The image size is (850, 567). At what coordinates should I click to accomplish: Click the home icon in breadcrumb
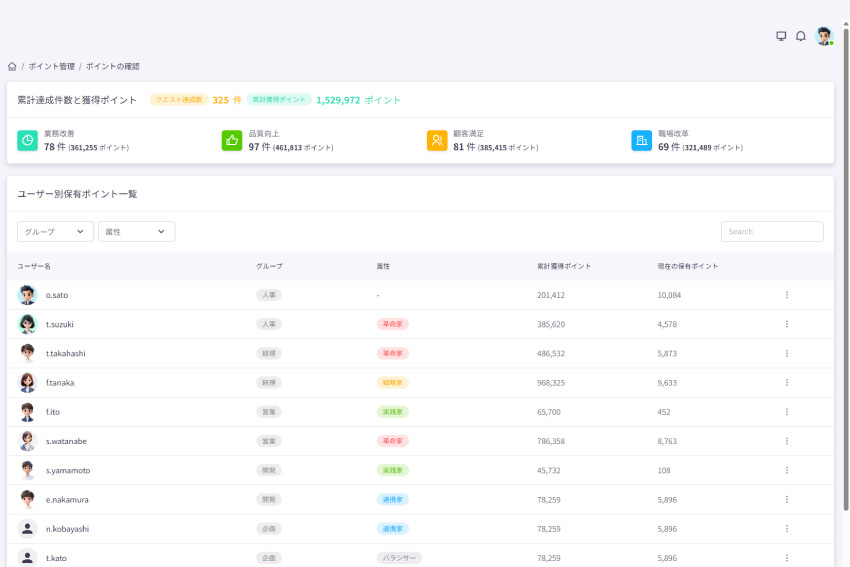pyautogui.click(x=12, y=66)
